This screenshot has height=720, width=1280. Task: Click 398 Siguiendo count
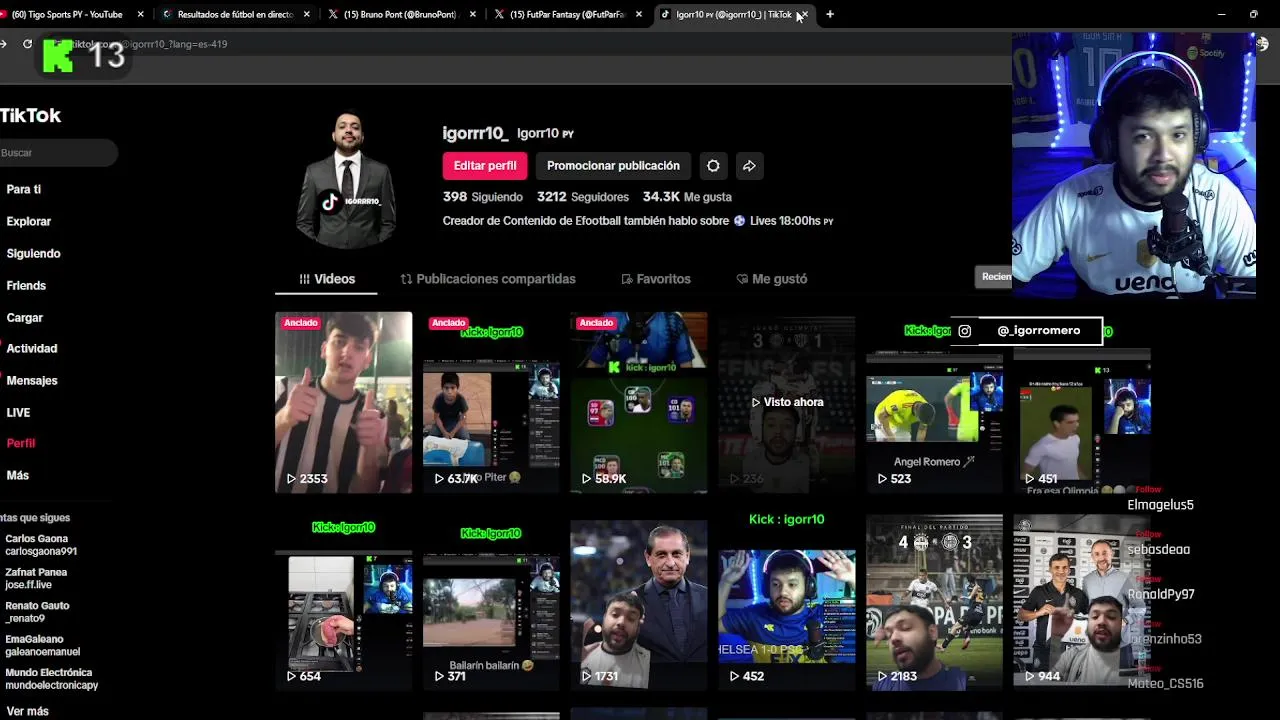pos(483,197)
